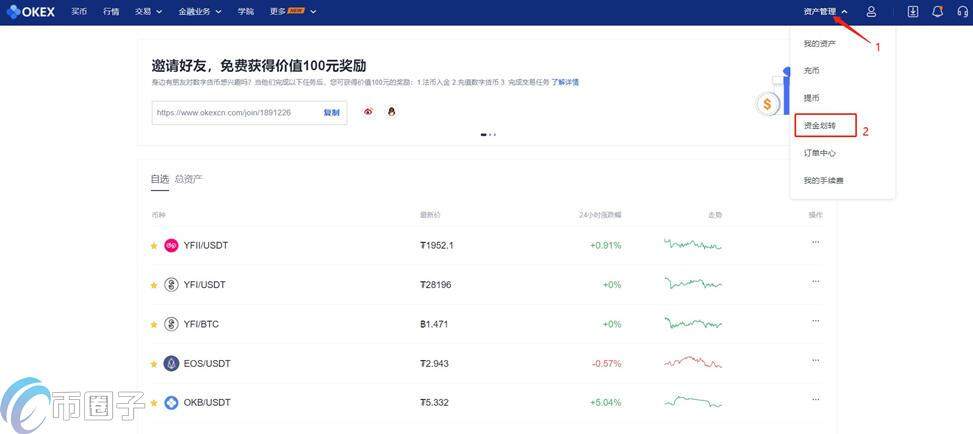Screen dimensions: 973x434
Task: Open customer support headset icon
Action: click(x=962, y=11)
